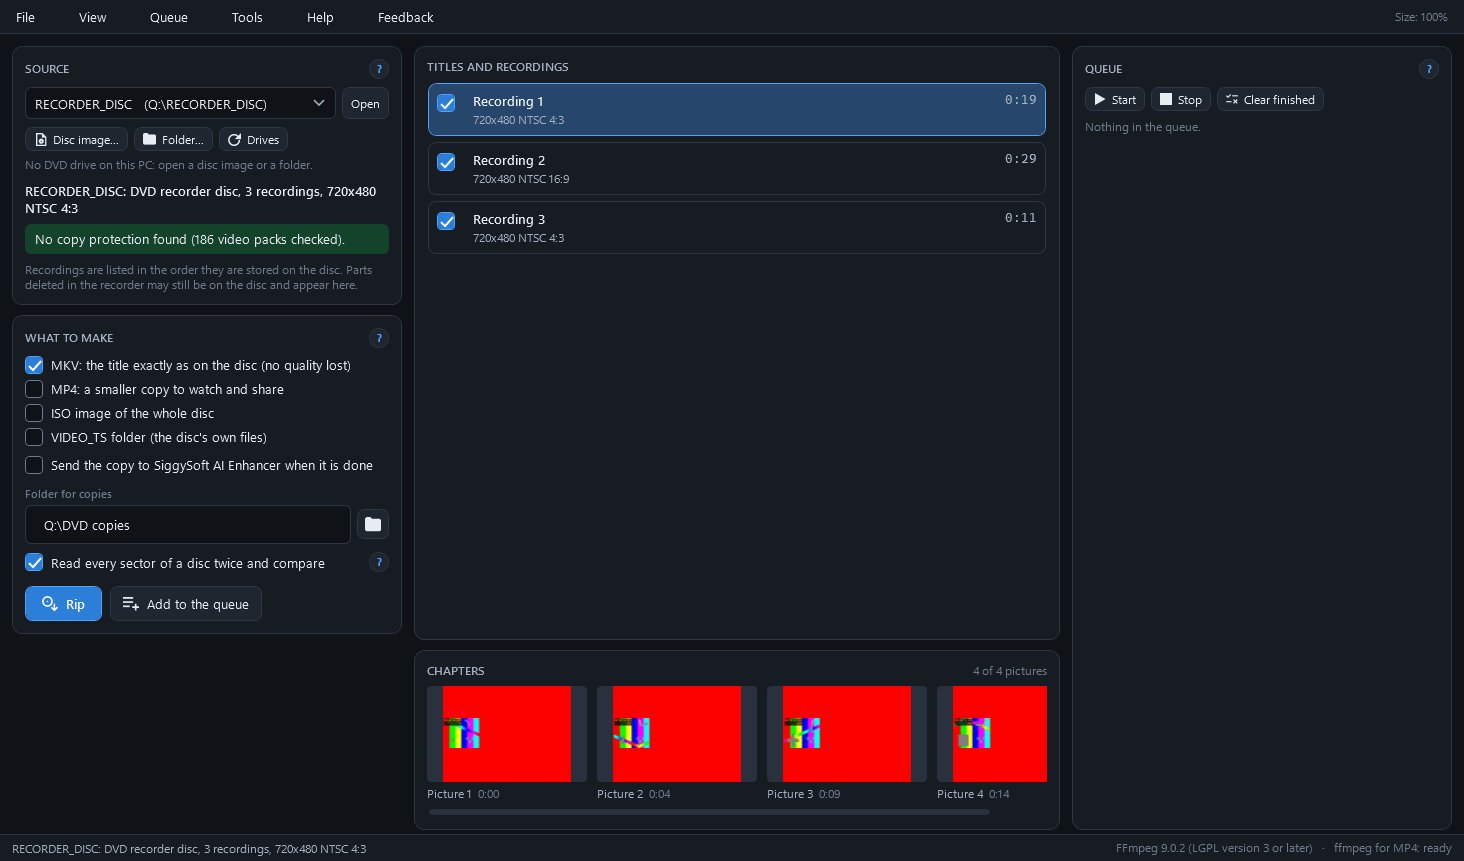Viewport: 1464px width, 861px height.
Task: Browse for the copies folder
Action: click(x=372, y=524)
